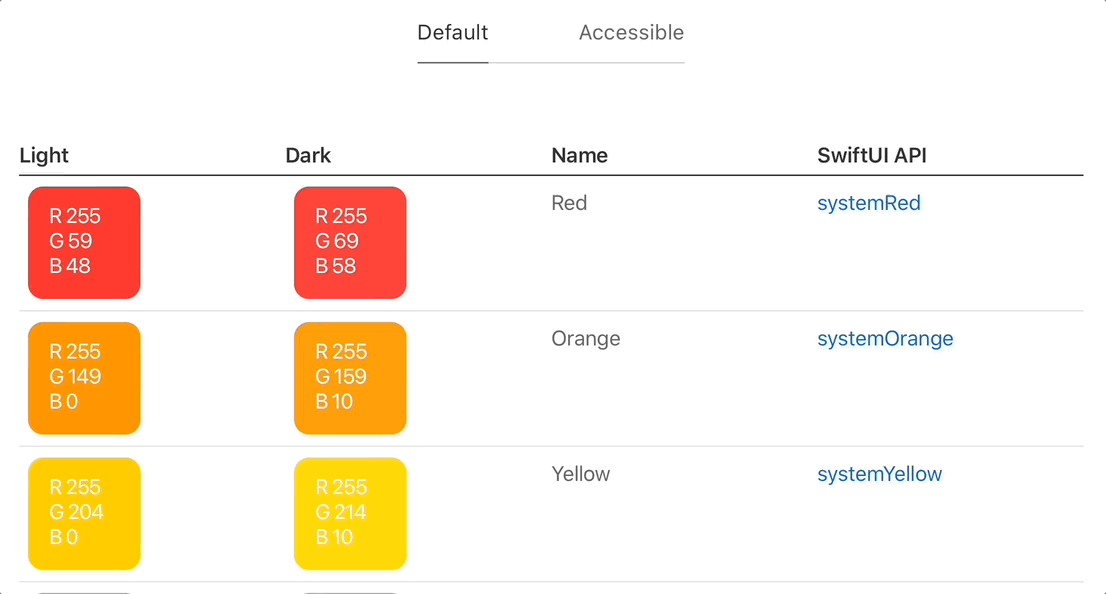The height and width of the screenshot is (594, 1106).
Task: Open the systemYellow API link
Action: point(880,474)
